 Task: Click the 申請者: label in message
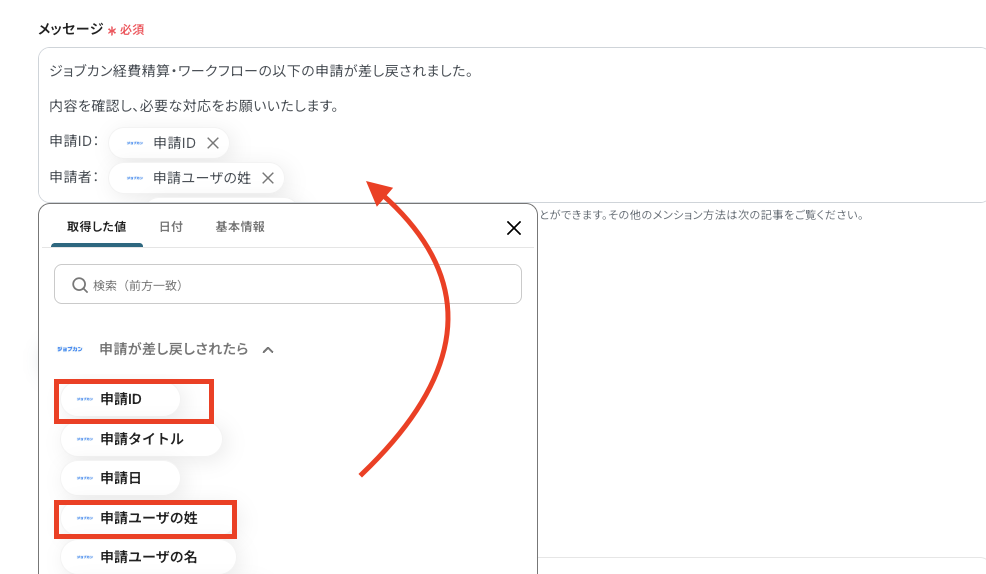coord(74,177)
